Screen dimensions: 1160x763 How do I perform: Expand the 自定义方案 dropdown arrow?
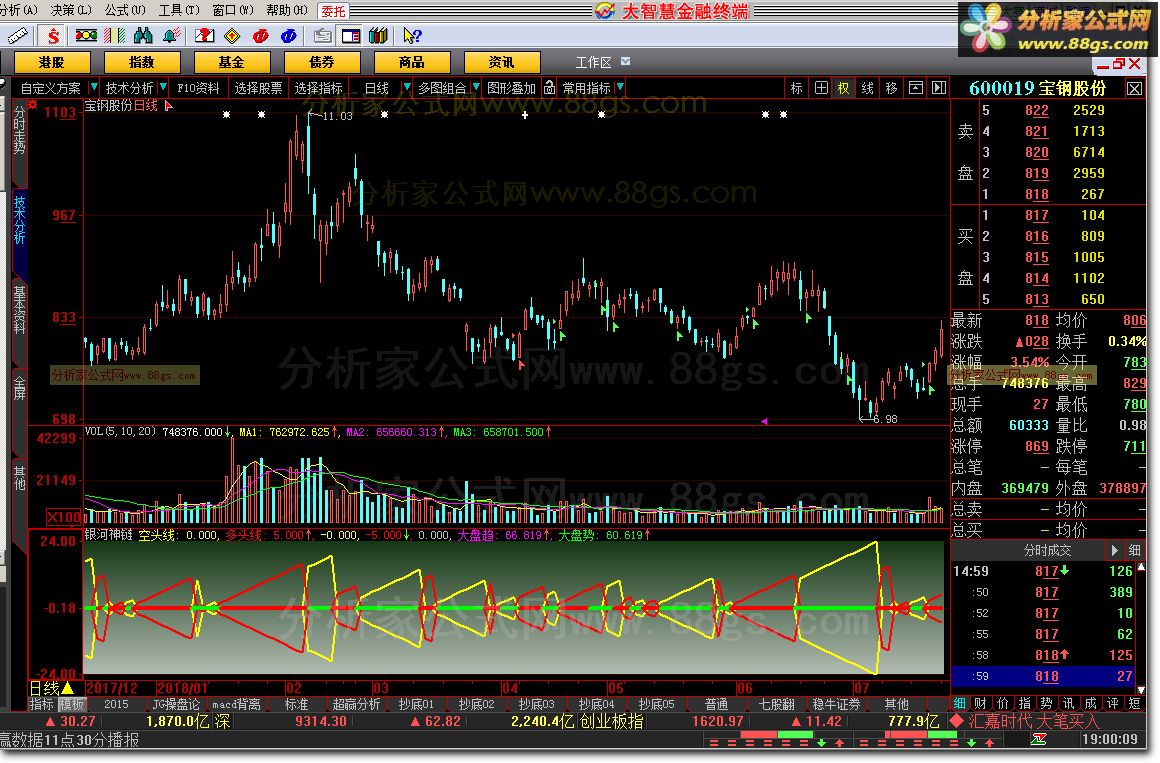point(94,87)
